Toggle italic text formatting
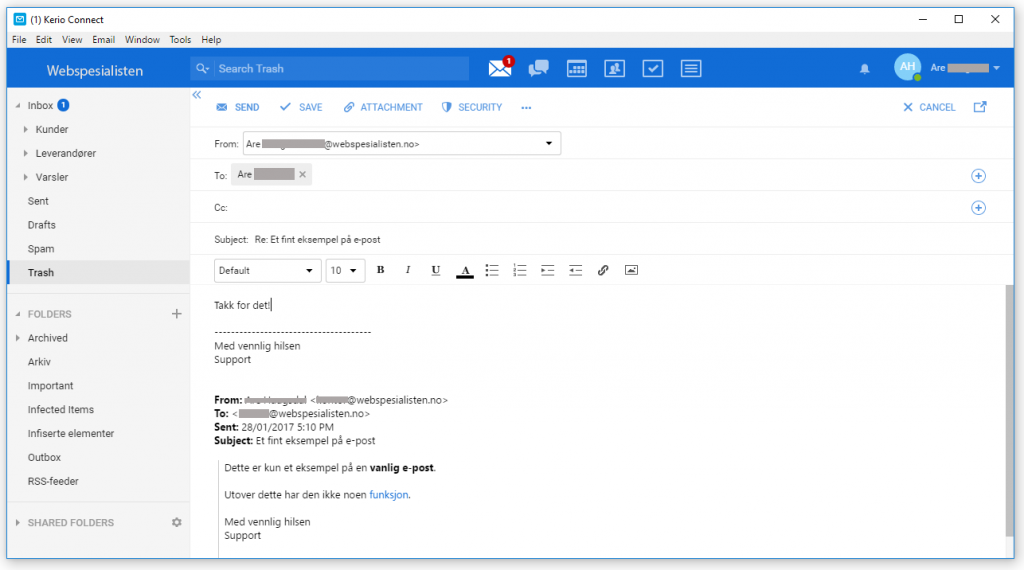The image size is (1024, 570). point(408,270)
